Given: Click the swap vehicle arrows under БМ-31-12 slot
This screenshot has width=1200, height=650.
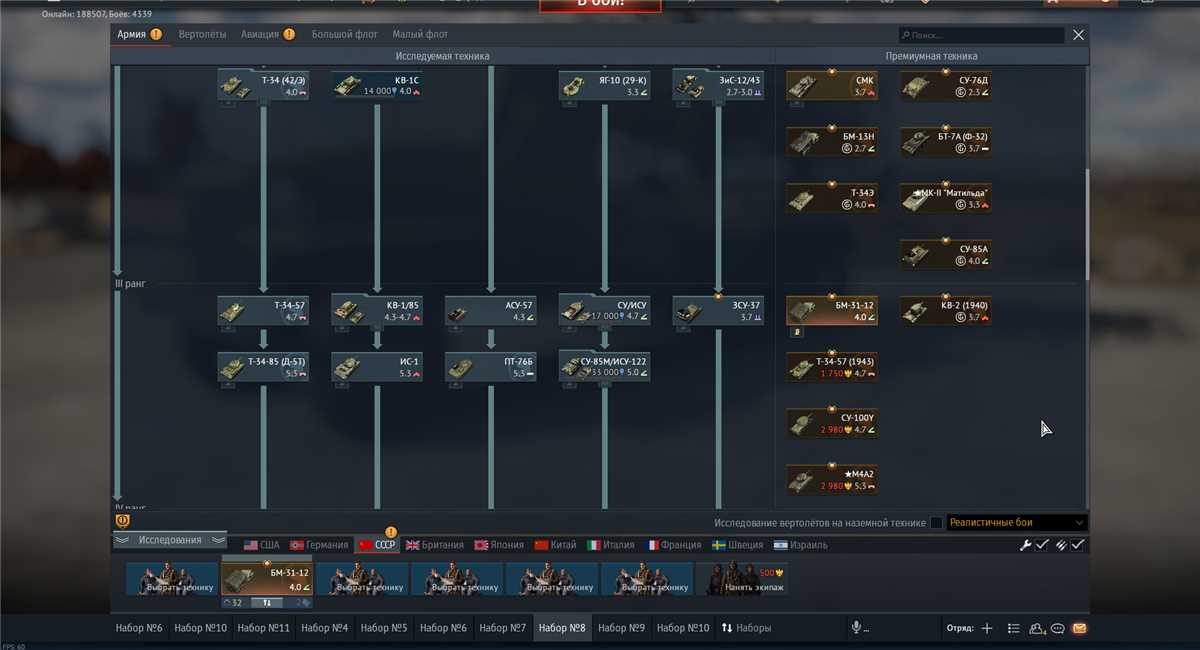Looking at the screenshot, I should 267,603.
